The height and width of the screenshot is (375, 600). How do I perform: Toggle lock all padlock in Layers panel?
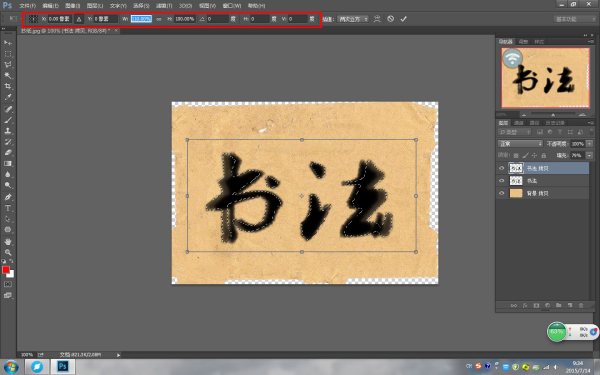click(x=544, y=155)
